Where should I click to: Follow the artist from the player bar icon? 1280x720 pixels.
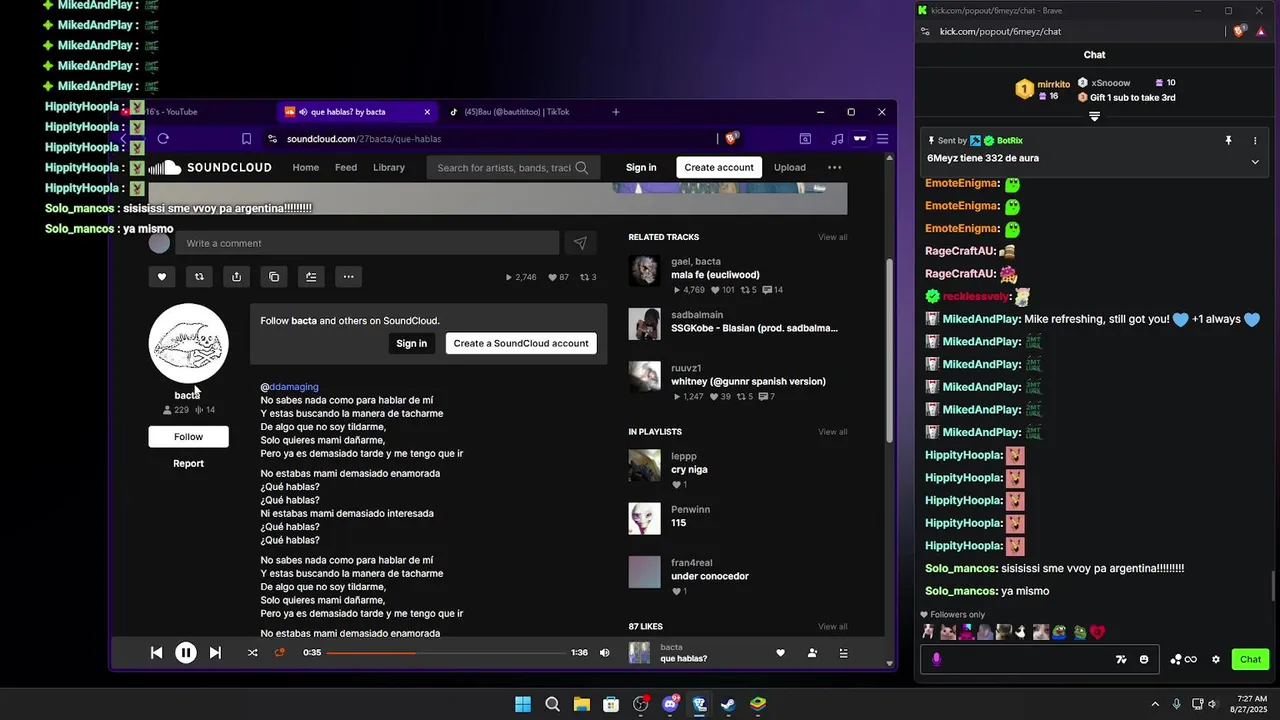[x=812, y=653]
